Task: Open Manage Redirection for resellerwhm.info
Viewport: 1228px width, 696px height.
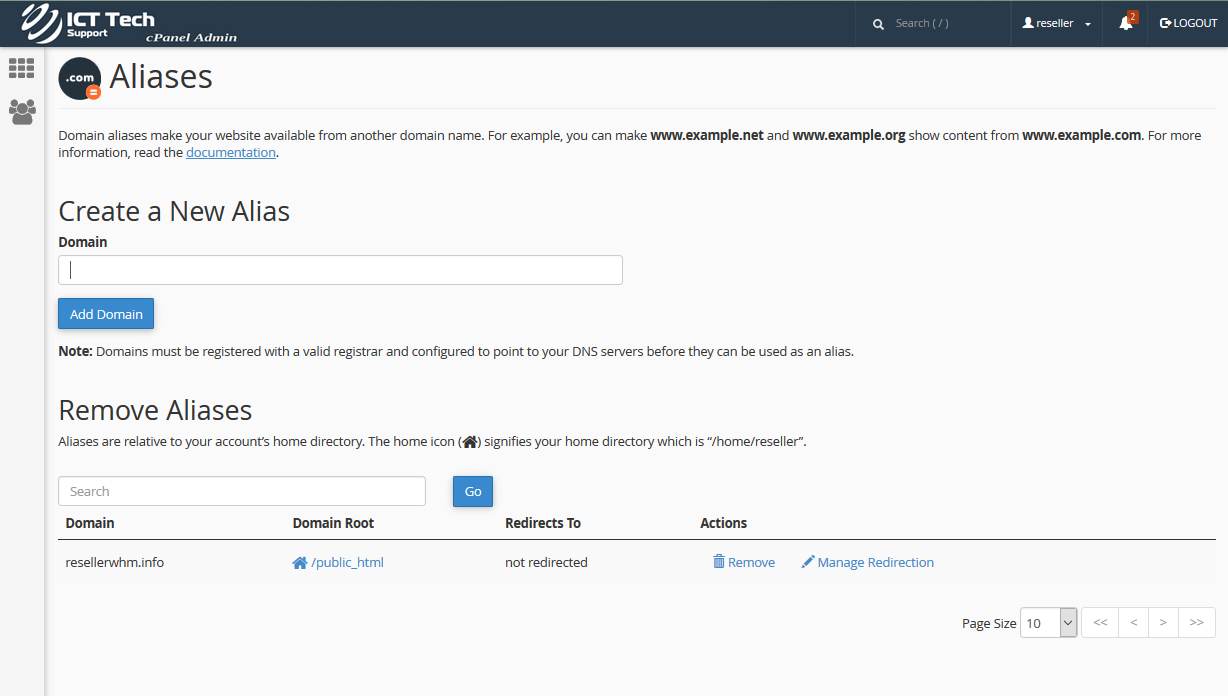Action: click(x=867, y=563)
